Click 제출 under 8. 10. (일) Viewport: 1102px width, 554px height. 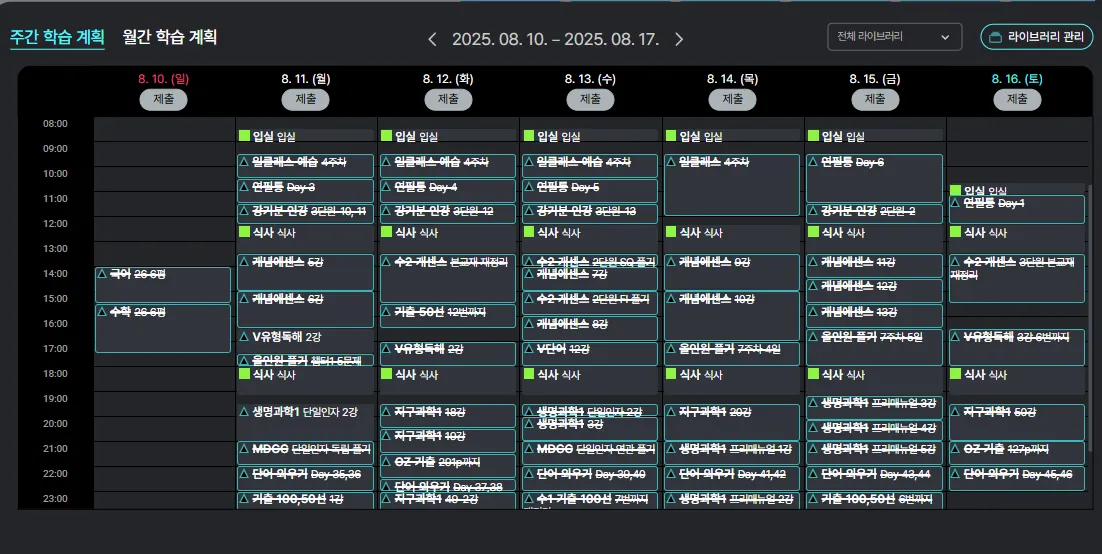coord(163,99)
